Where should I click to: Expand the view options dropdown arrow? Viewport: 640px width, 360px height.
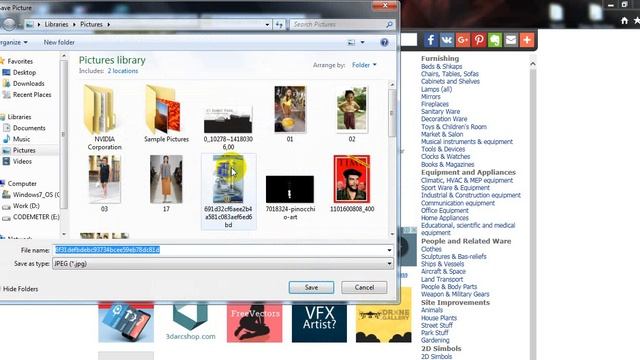tap(362, 42)
